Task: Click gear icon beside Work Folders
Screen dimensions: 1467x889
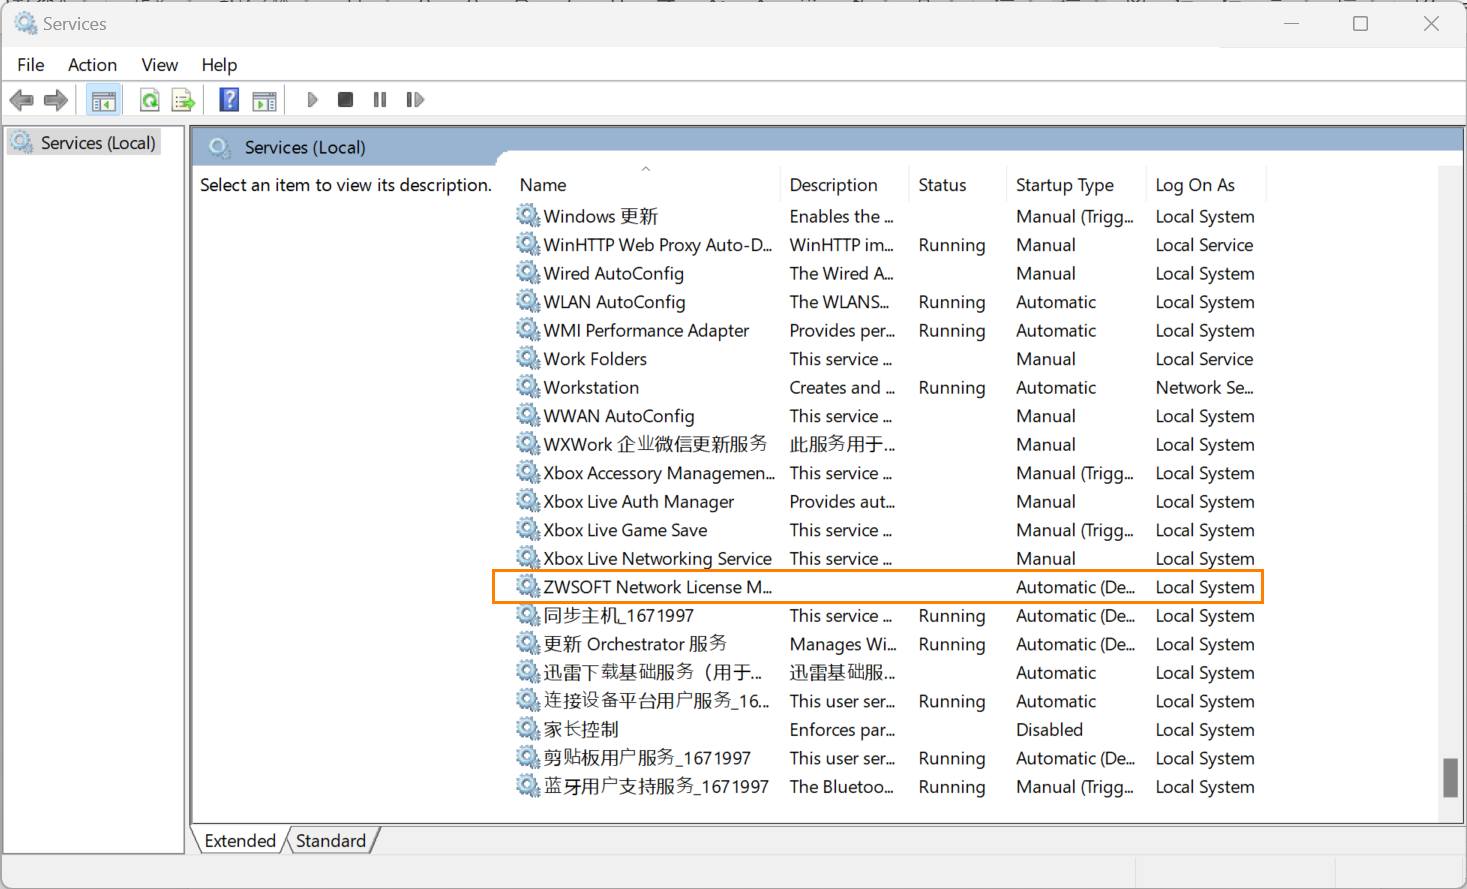Action: pyautogui.click(x=528, y=358)
